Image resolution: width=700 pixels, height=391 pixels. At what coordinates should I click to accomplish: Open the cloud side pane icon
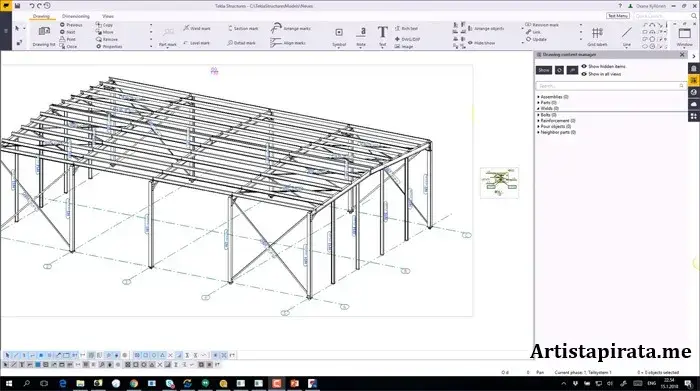click(x=693, y=104)
